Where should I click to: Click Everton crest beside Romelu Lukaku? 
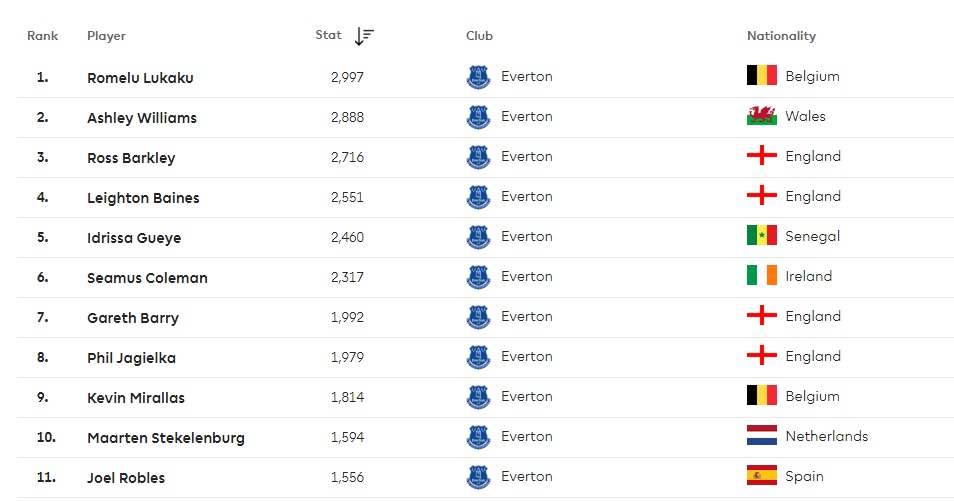(x=479, y=77)
